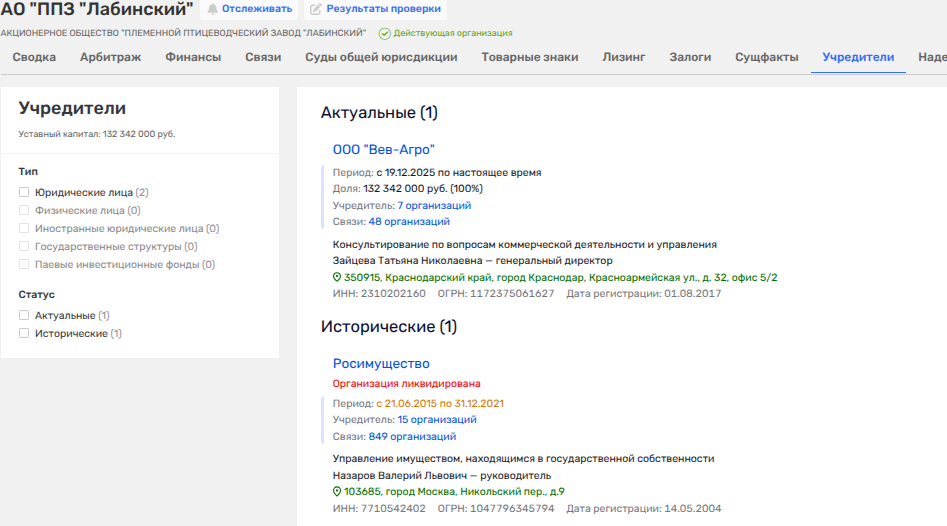Open the 15 организаций founder link
The height and width of the screenshot is (526, 947).
click(437, 420)
